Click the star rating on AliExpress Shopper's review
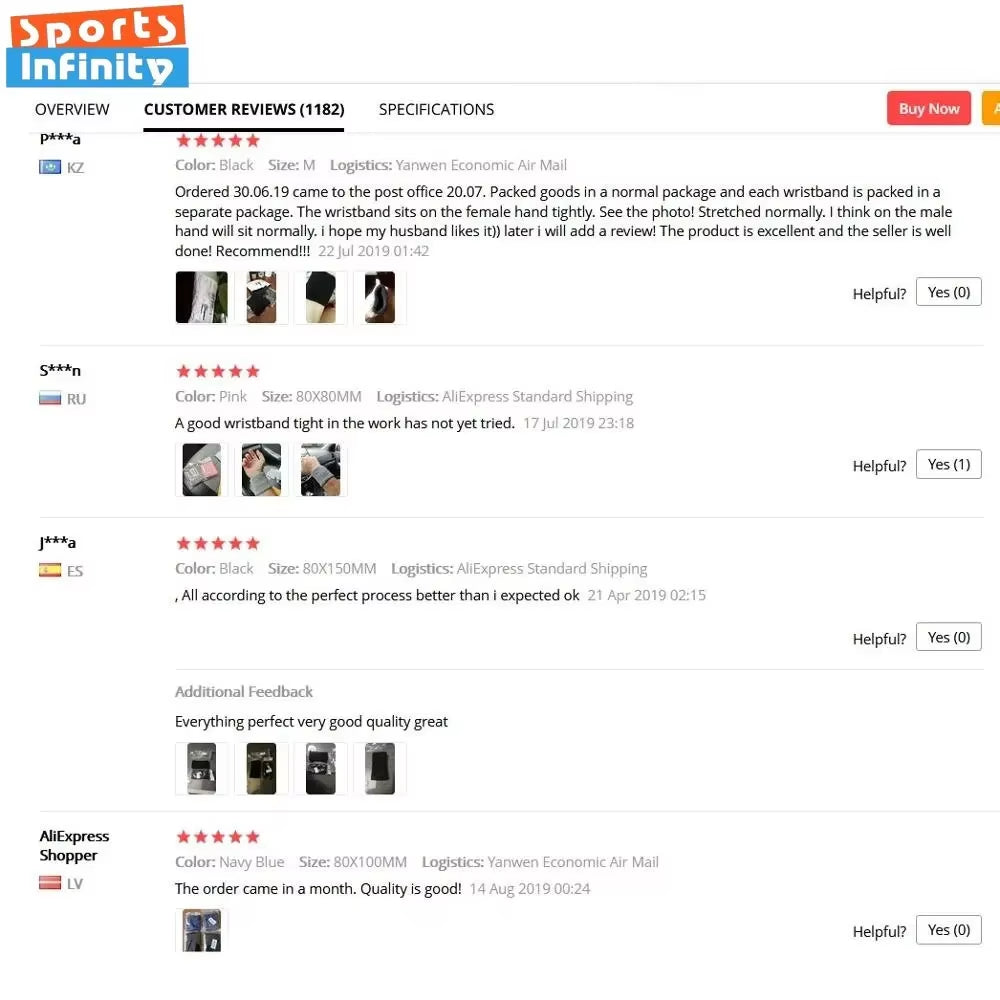Viewport: 1000px width, 1000px height. coord(218,837)
